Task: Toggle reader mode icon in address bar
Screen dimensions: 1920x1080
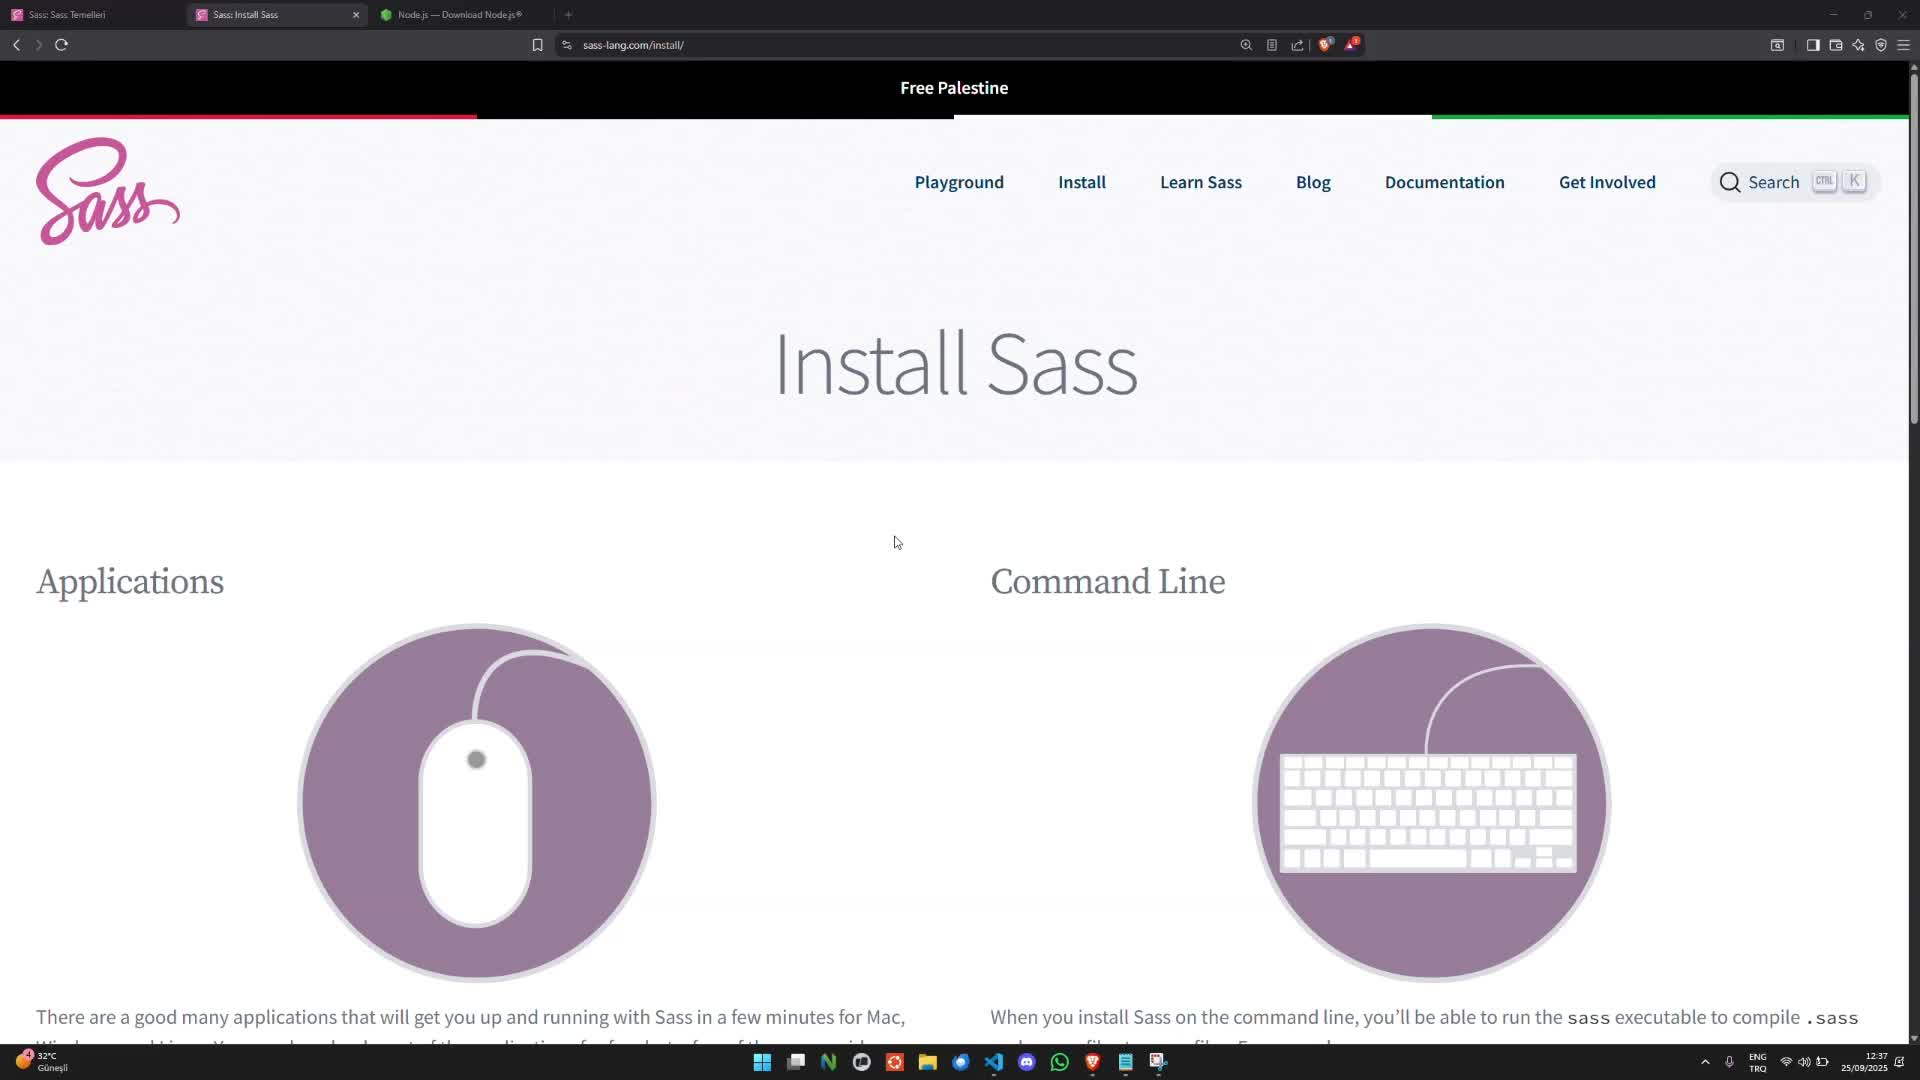Action: coord(1271,45)
